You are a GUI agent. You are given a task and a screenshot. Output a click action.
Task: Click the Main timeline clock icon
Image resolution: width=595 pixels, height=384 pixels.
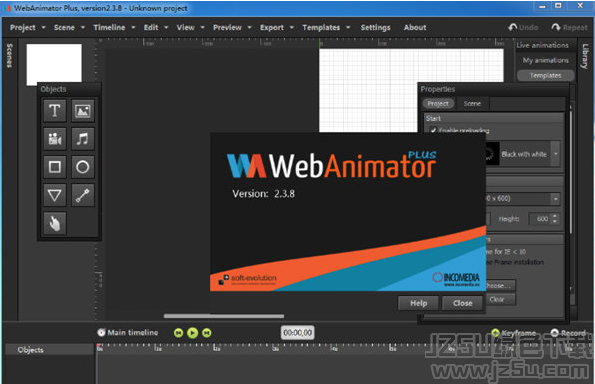[101, 332]
